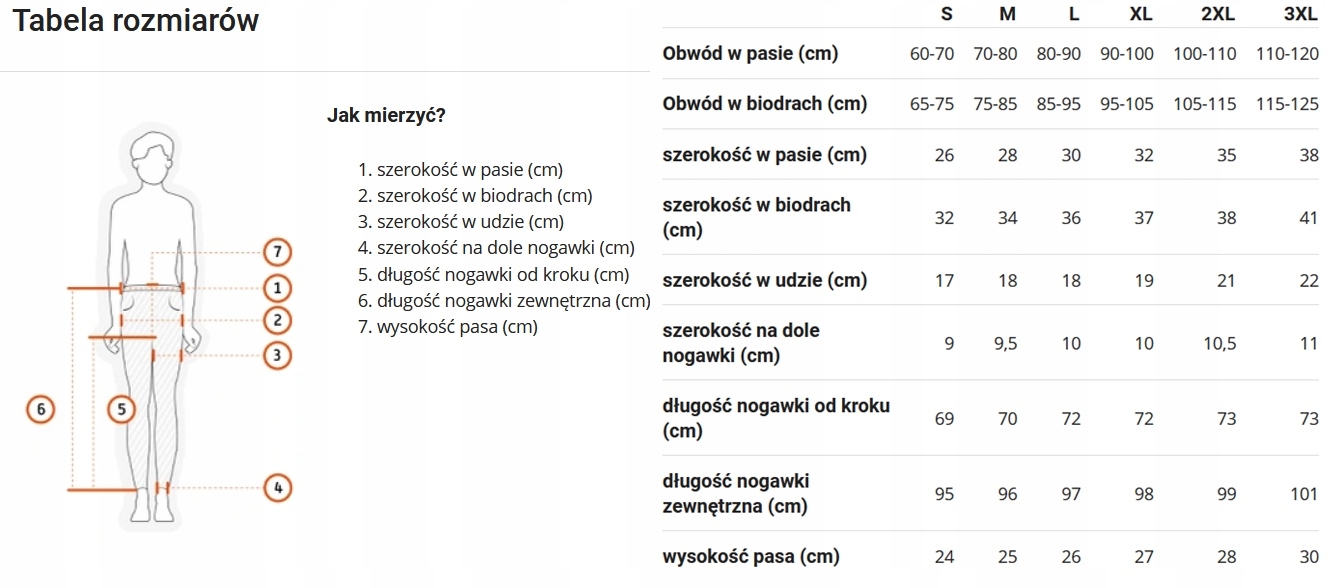
Task: Click the numbered circle 5 inseam marker
Action: click(x=121, y=408)
